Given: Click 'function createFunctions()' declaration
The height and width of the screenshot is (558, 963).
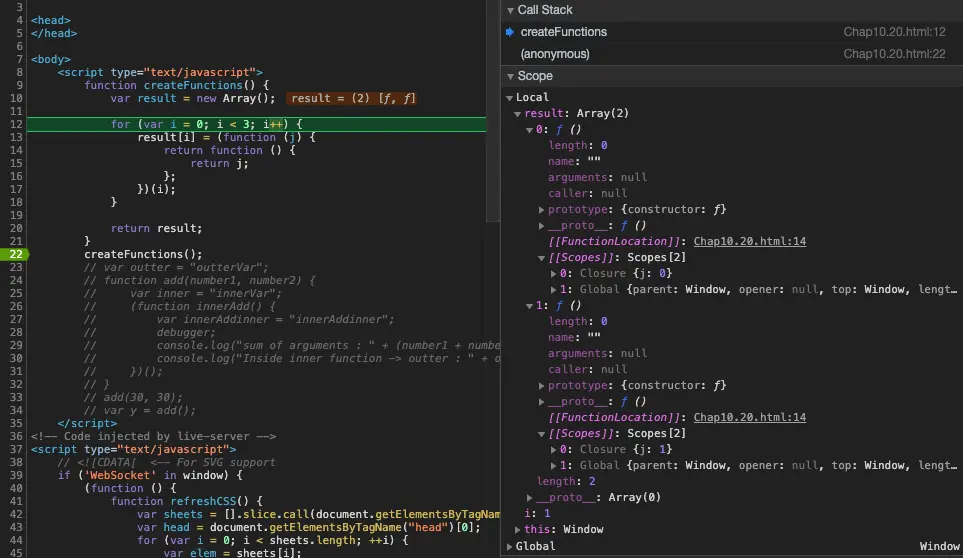Looking at the screenshot, I should pos(176,85).
